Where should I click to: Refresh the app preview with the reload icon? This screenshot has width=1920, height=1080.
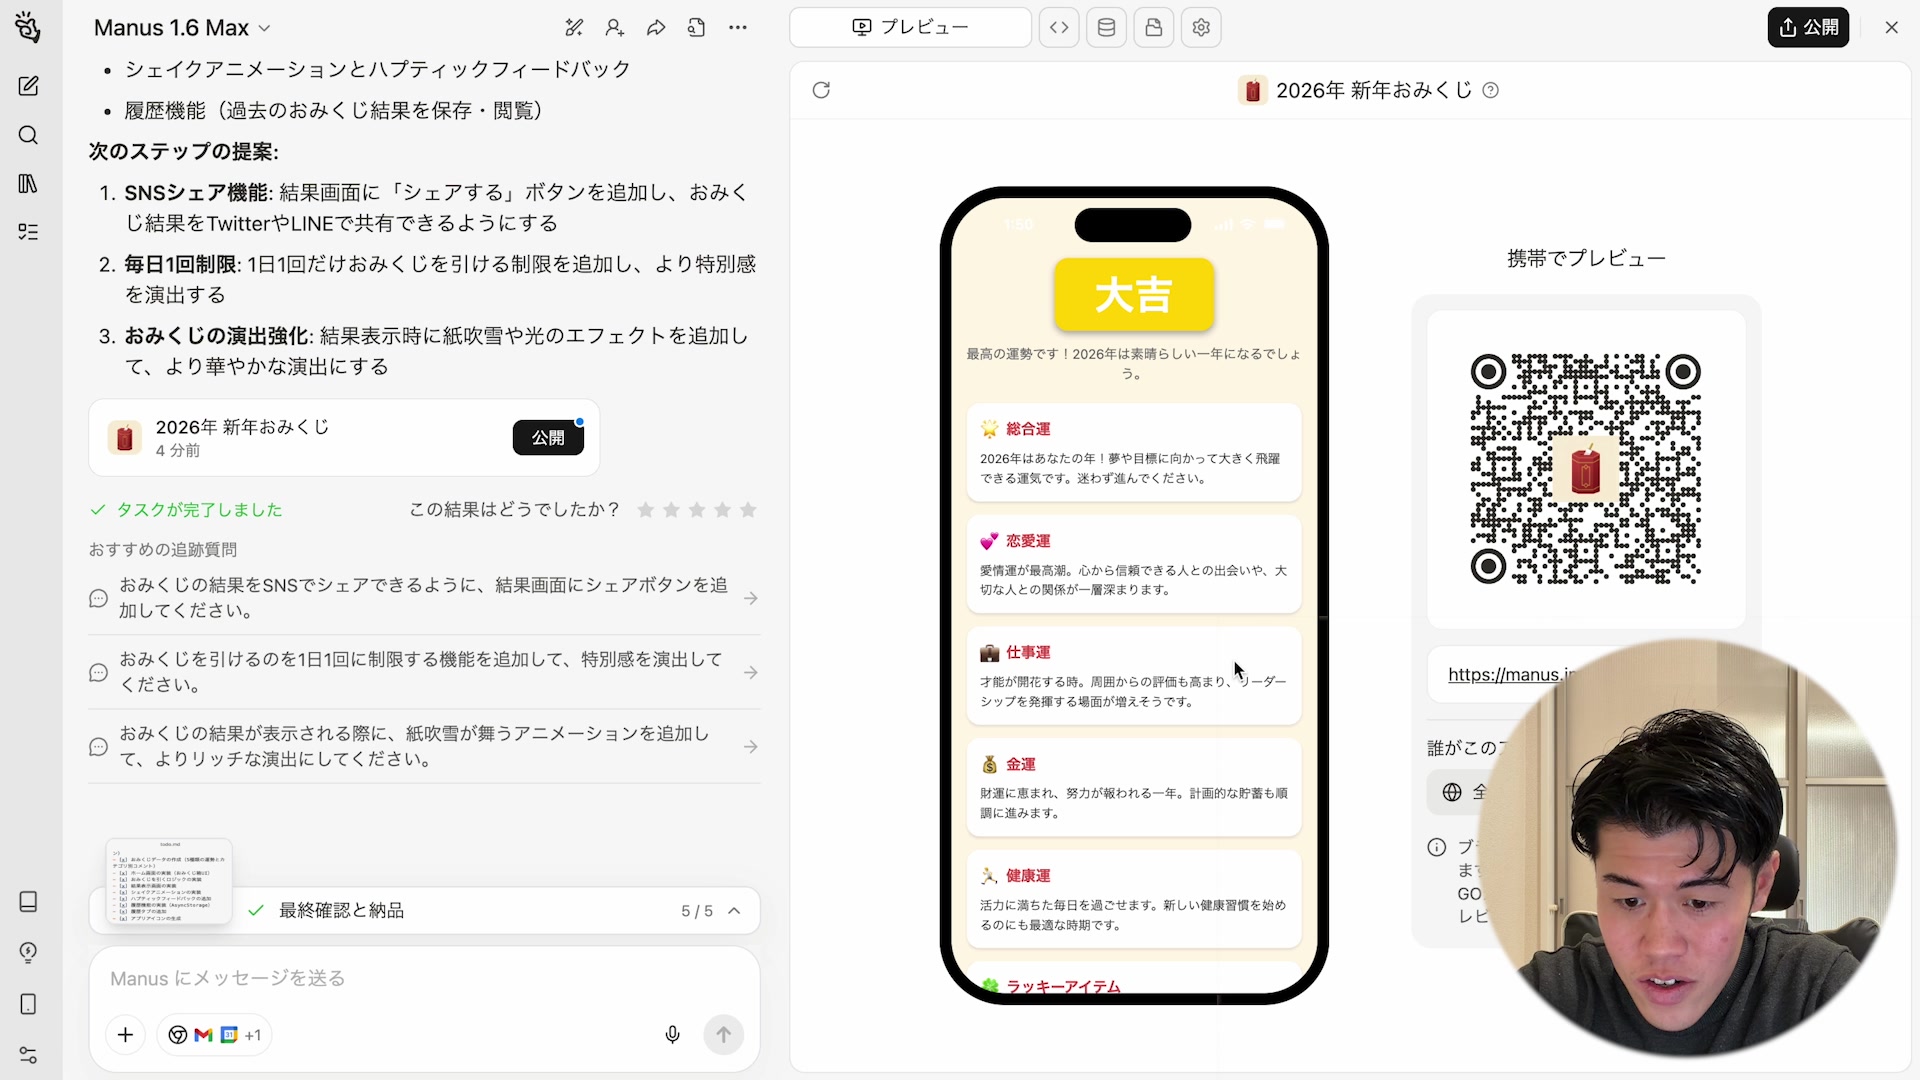[820, 90]
